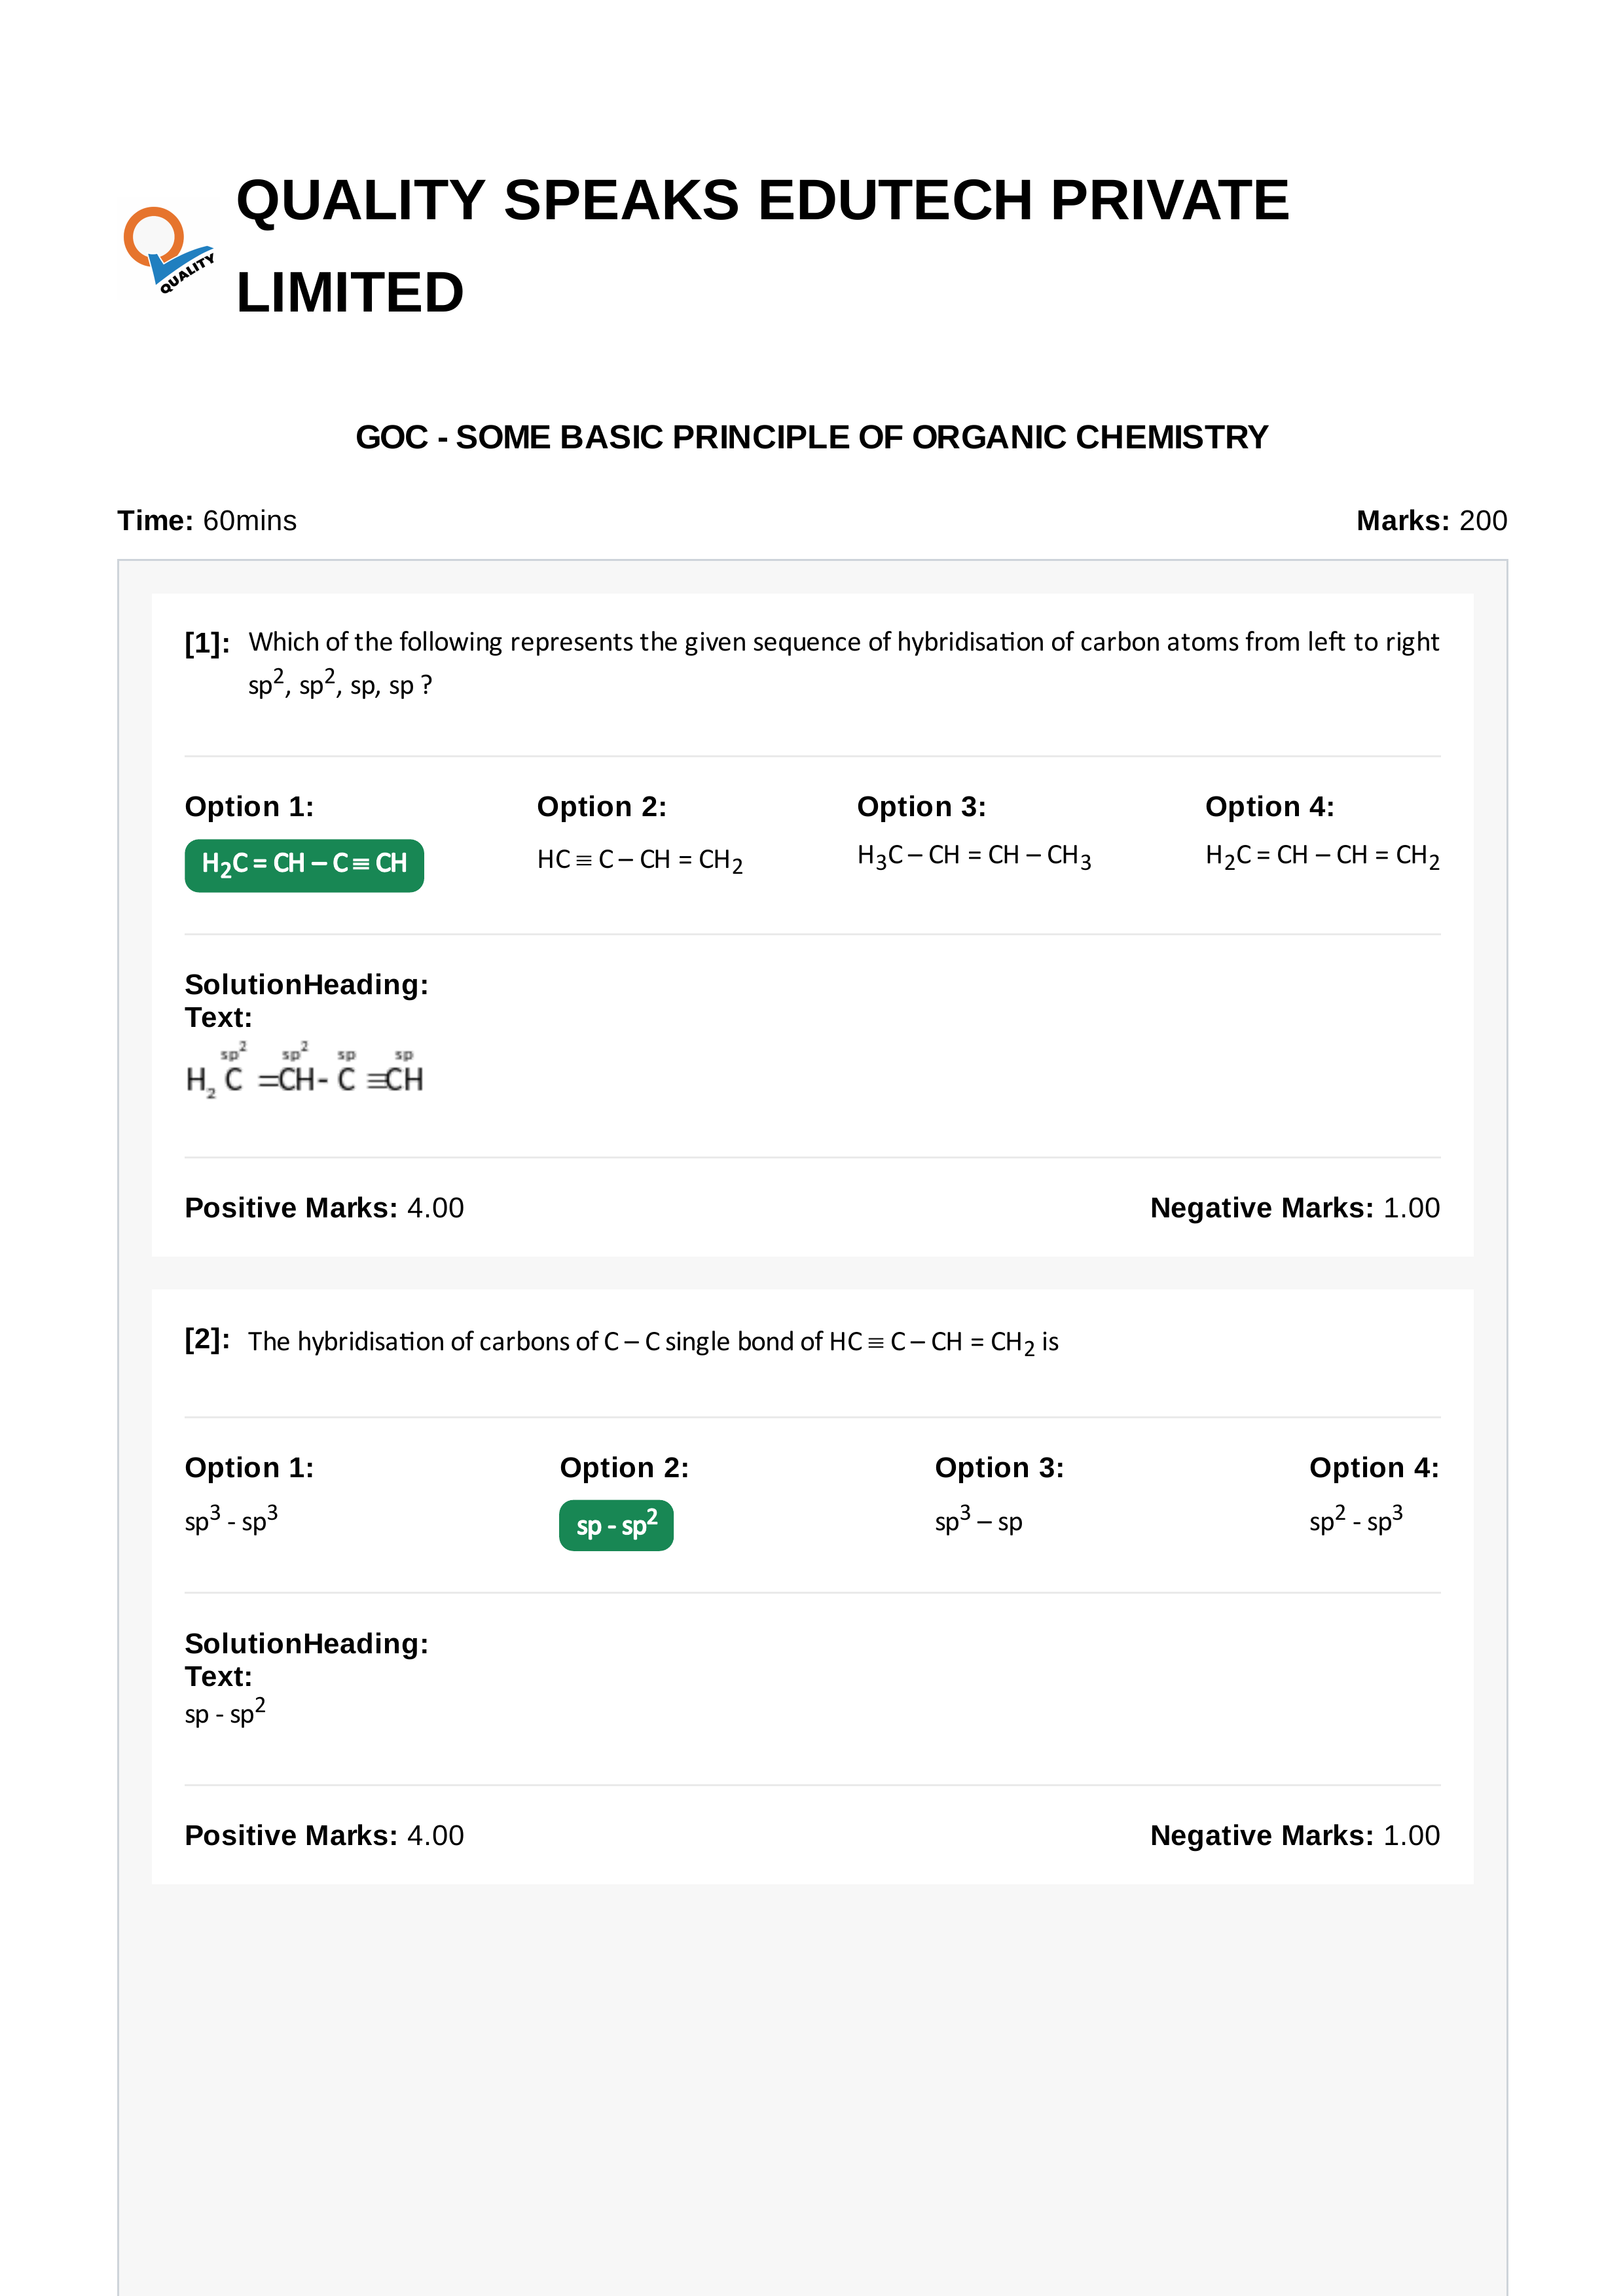Viewport: 1623px width, 2296px height.
Task: Choose option 2 HC≡C–CH=CH2 in question 1
Action: coord(639,861)
